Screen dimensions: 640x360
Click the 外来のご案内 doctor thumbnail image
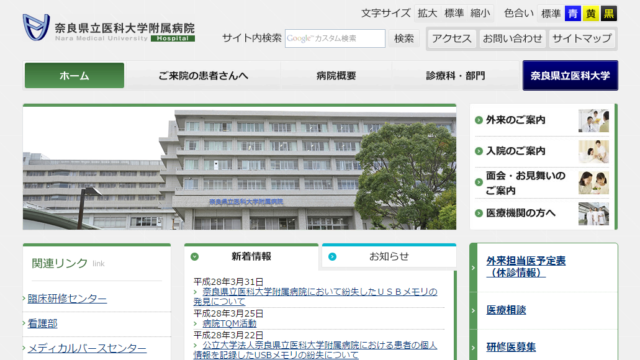tap(593, 120)
